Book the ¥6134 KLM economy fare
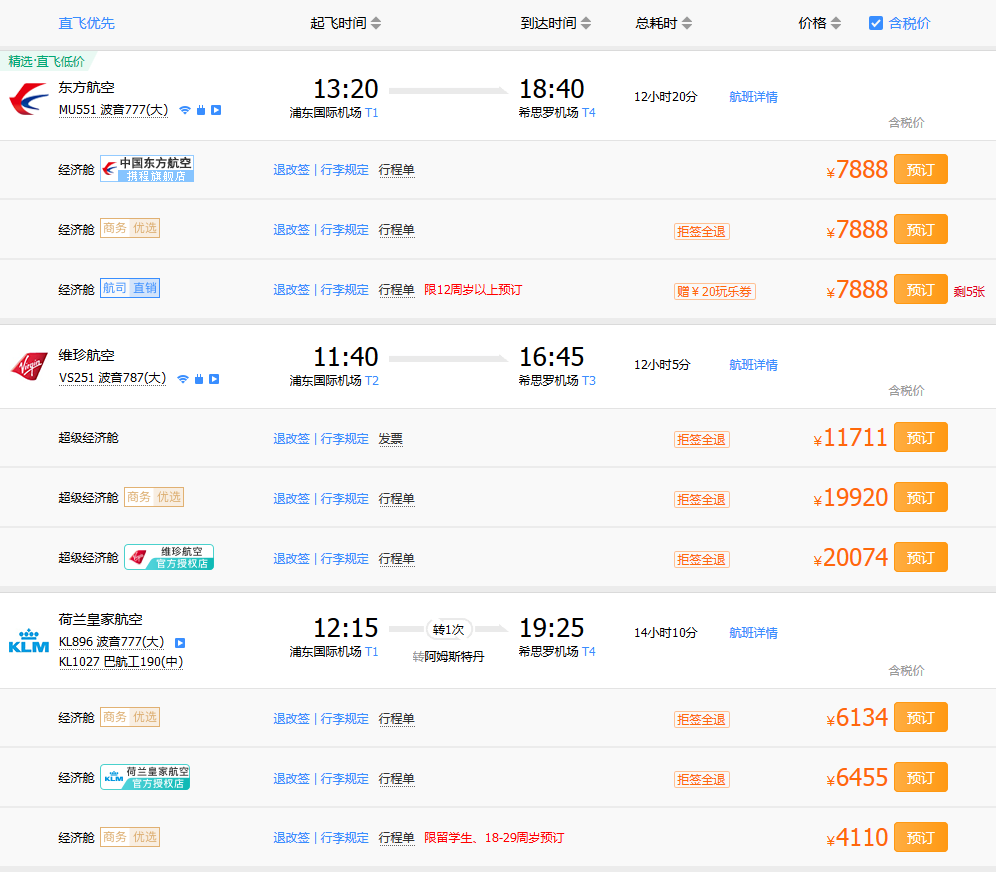Screen dimensions: 996x872 click(920, 718)
